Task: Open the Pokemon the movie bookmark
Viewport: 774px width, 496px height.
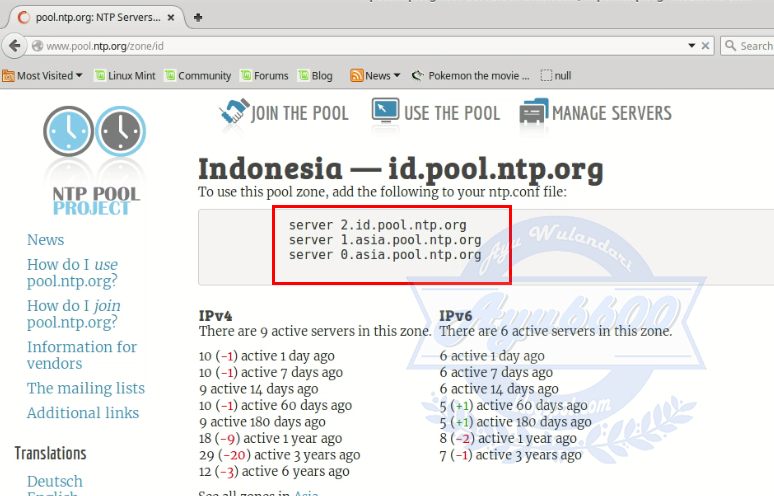Action: click(x=470, y=76)
